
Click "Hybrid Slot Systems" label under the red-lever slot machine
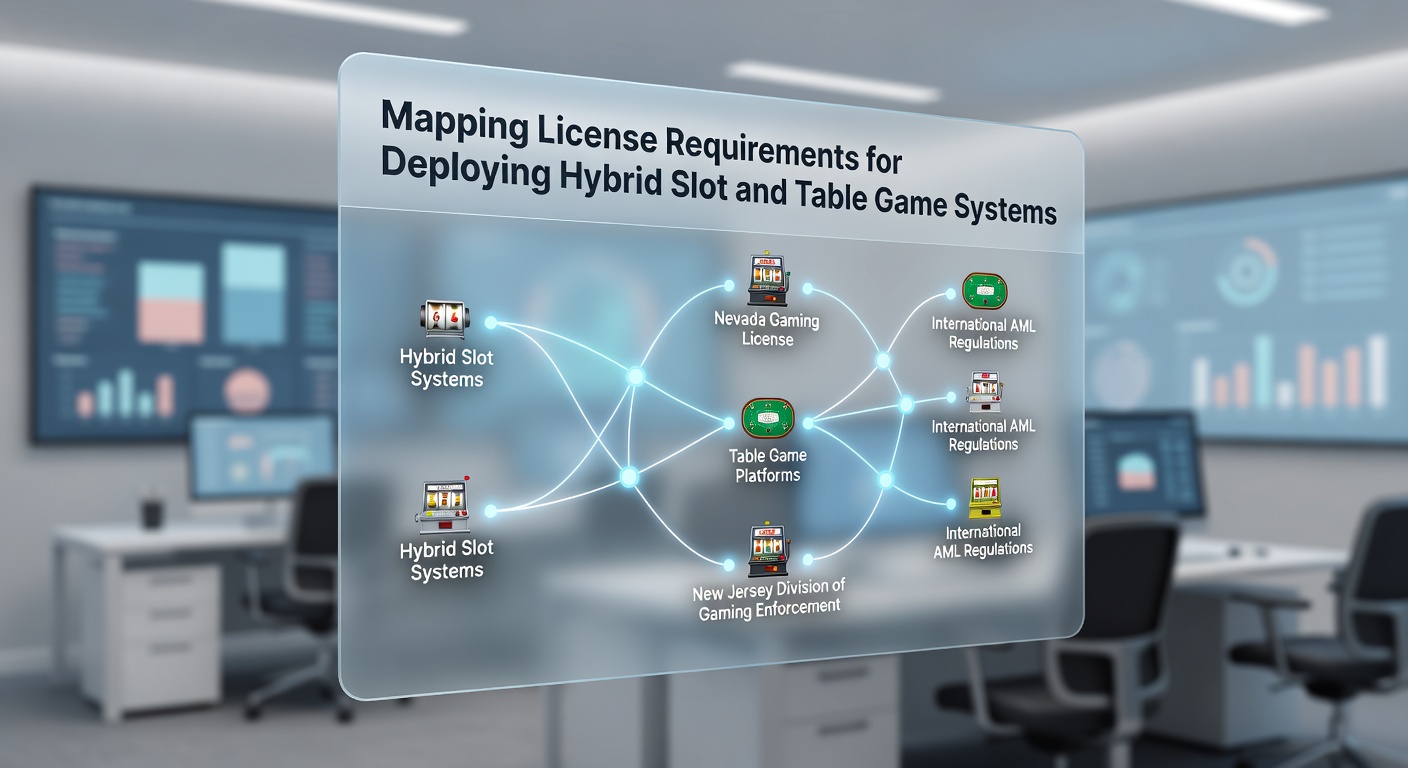447,560
